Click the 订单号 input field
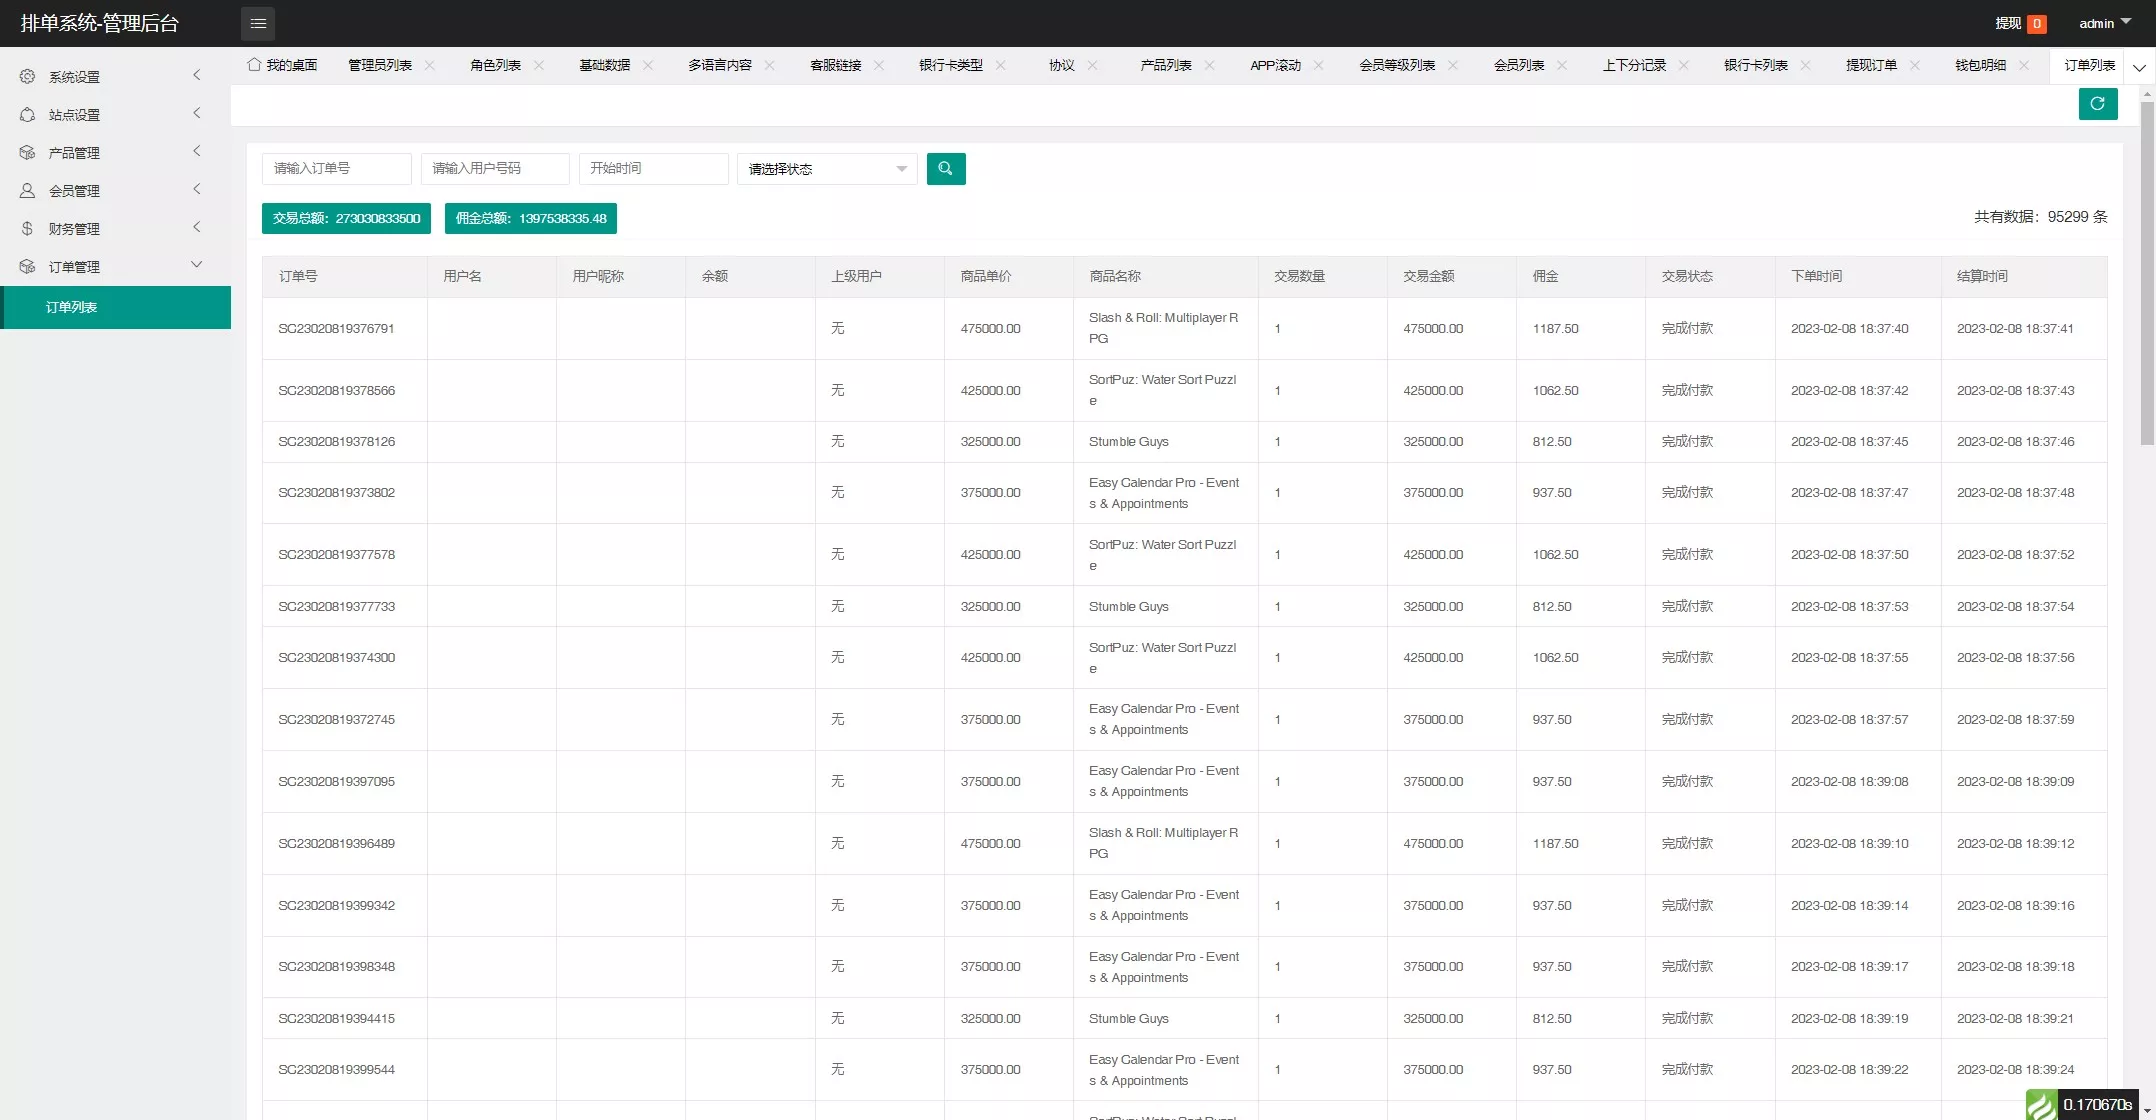Viewport: 2156px width, 1120px height. (x=336, y=169)
